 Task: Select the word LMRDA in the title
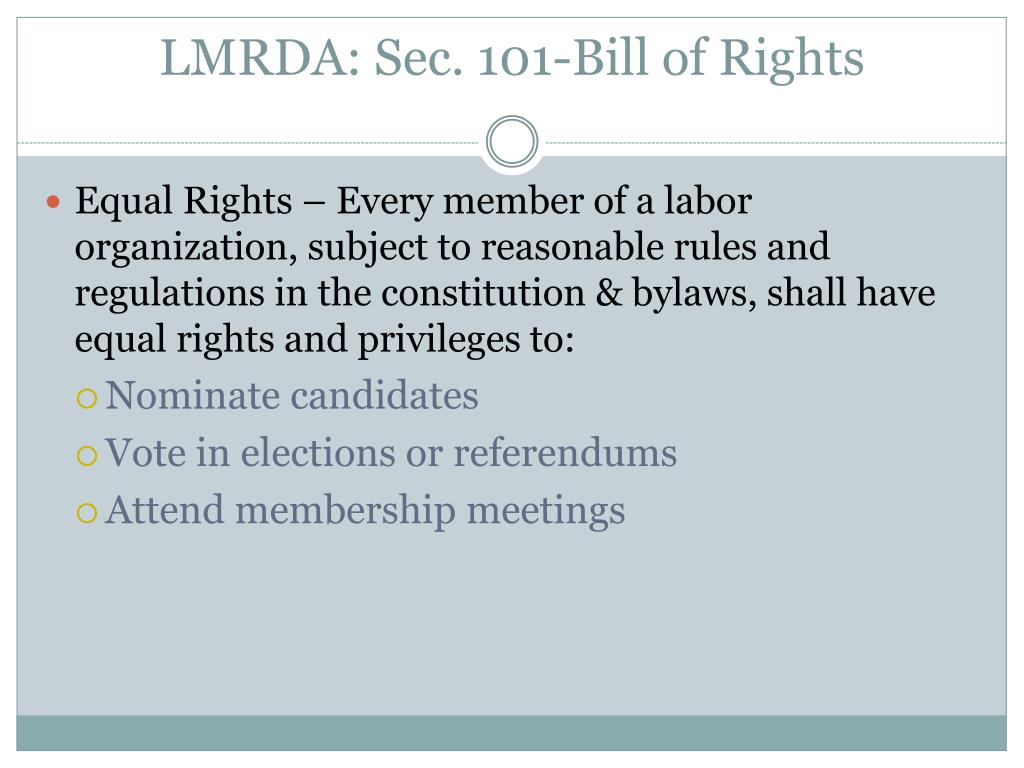261,58
